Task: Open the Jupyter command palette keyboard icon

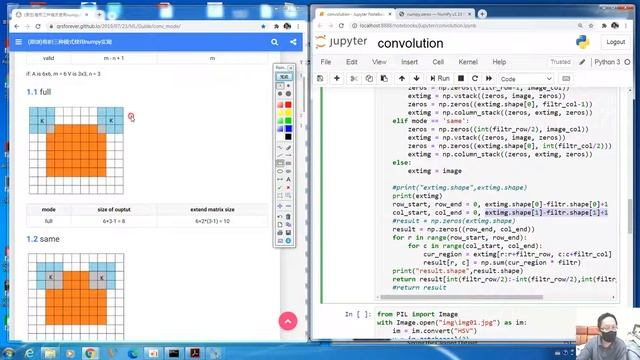Action: (566, 78)
